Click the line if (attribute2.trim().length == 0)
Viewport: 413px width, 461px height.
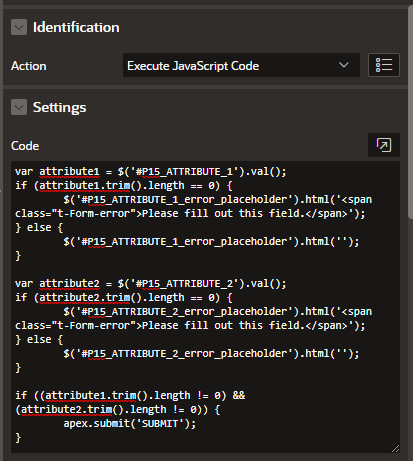[x=124, y=297]
